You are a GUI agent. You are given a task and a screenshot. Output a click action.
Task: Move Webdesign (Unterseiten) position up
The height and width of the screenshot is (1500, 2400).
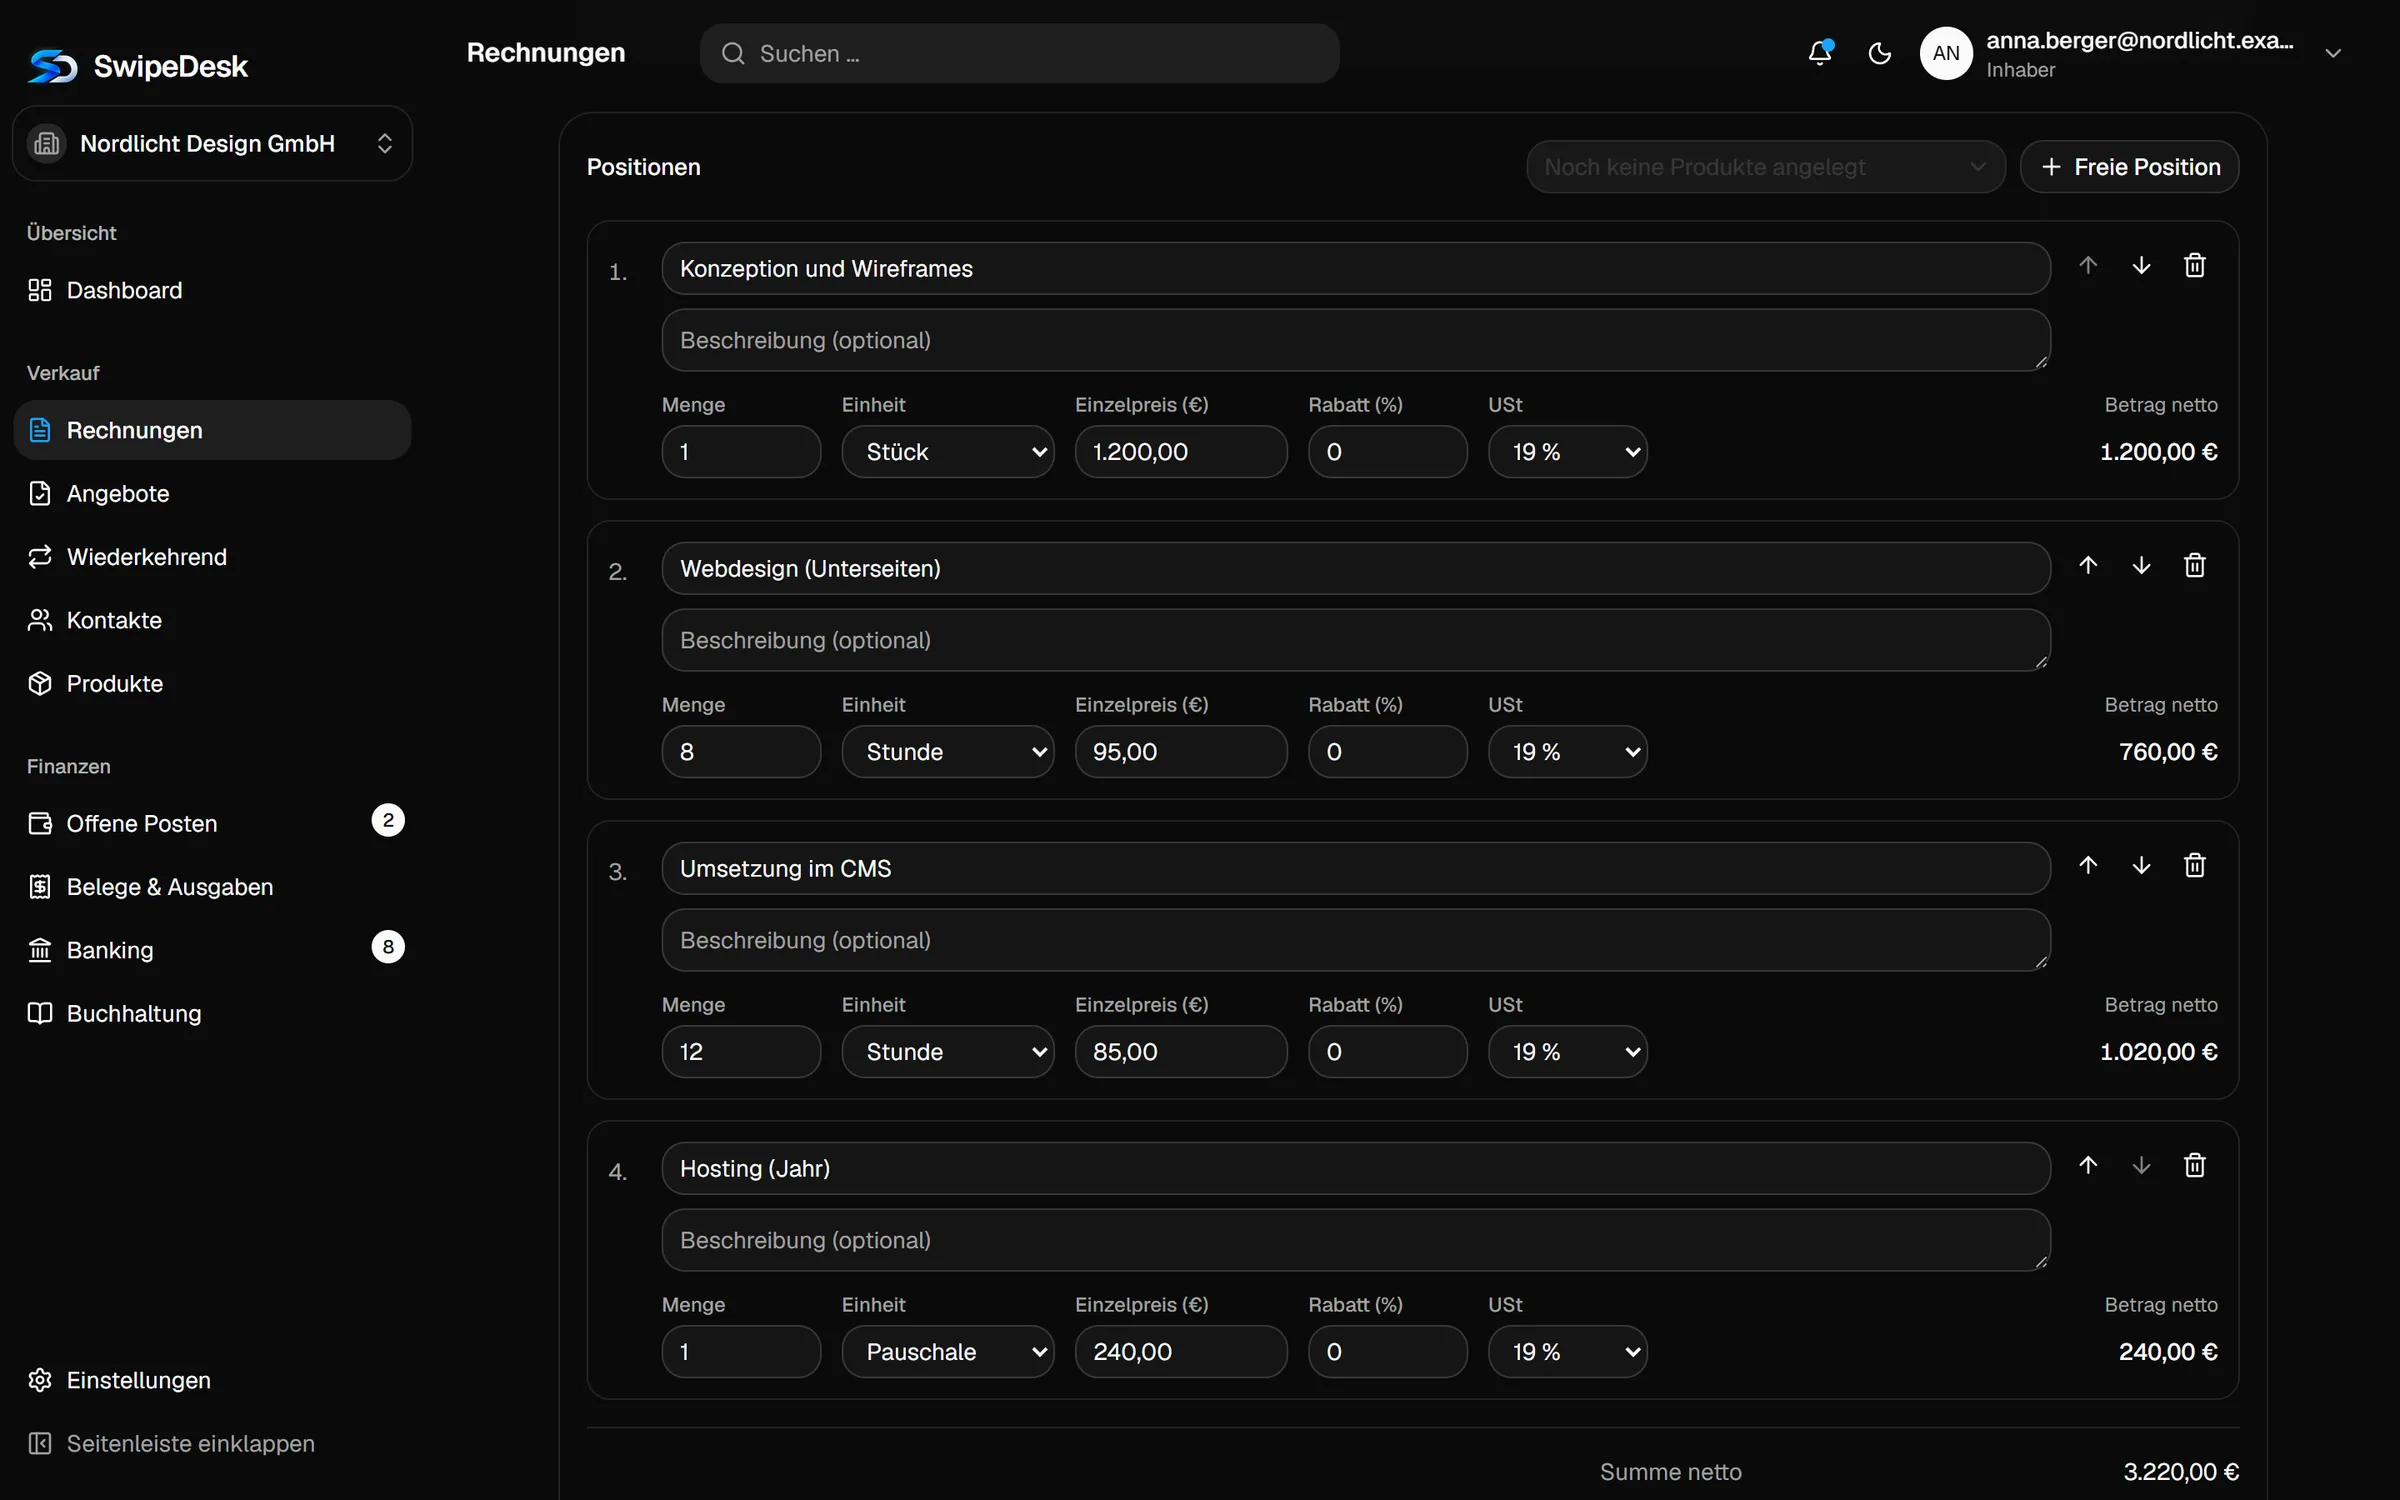(2088, 565)
